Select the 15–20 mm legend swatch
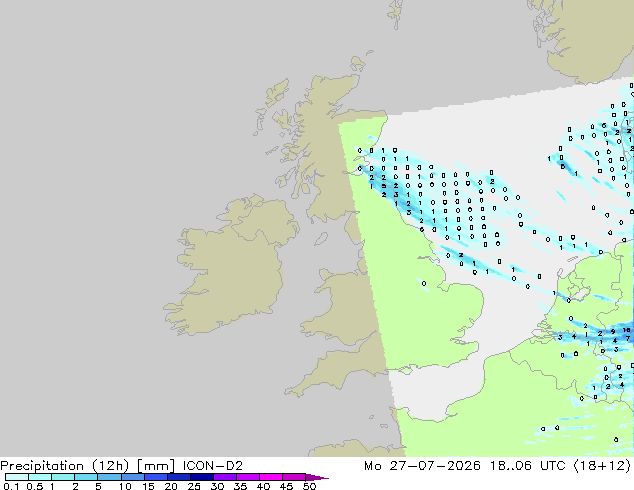Viewport: 634px width, 490px height. coord(155,477)
